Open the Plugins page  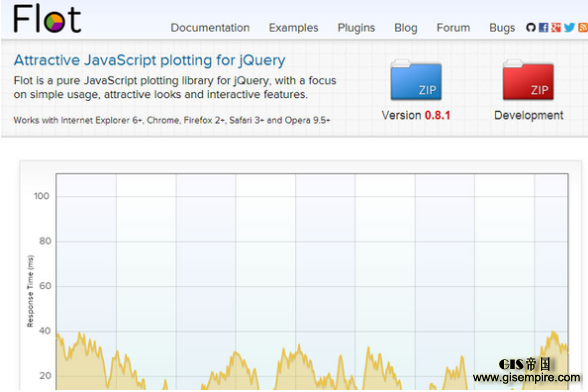coord(356,28)
